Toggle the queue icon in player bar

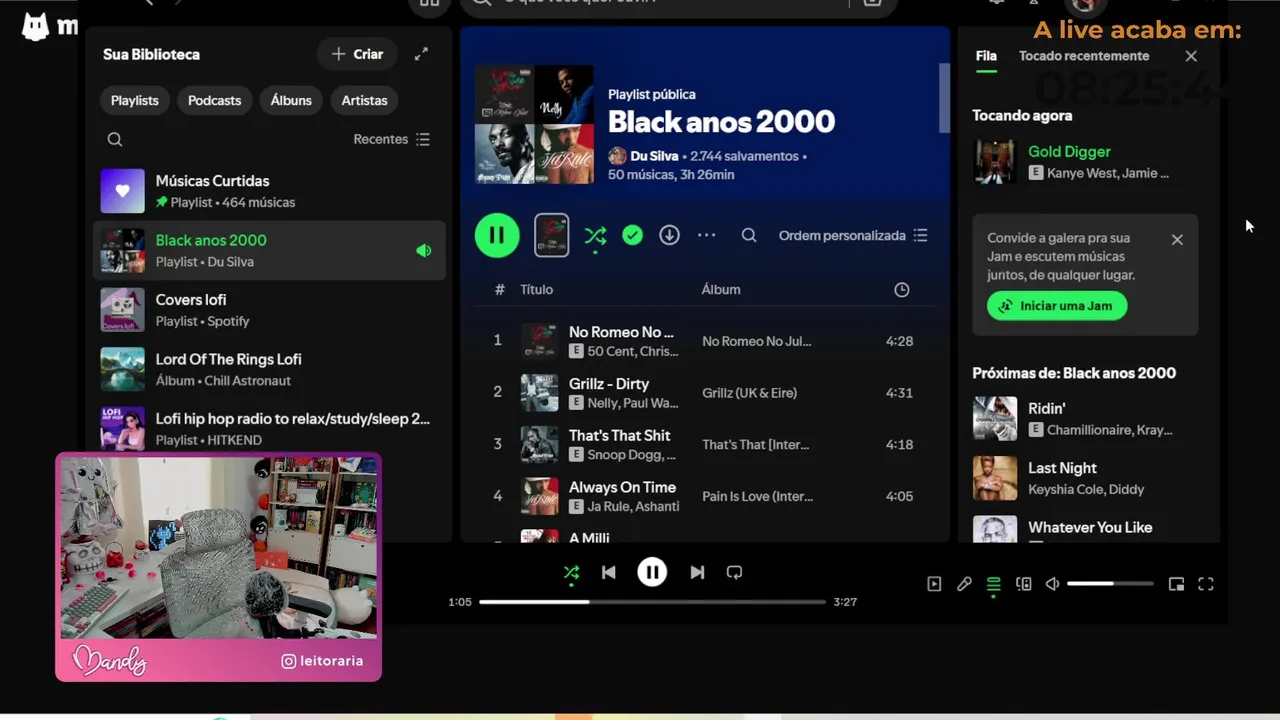994,584
